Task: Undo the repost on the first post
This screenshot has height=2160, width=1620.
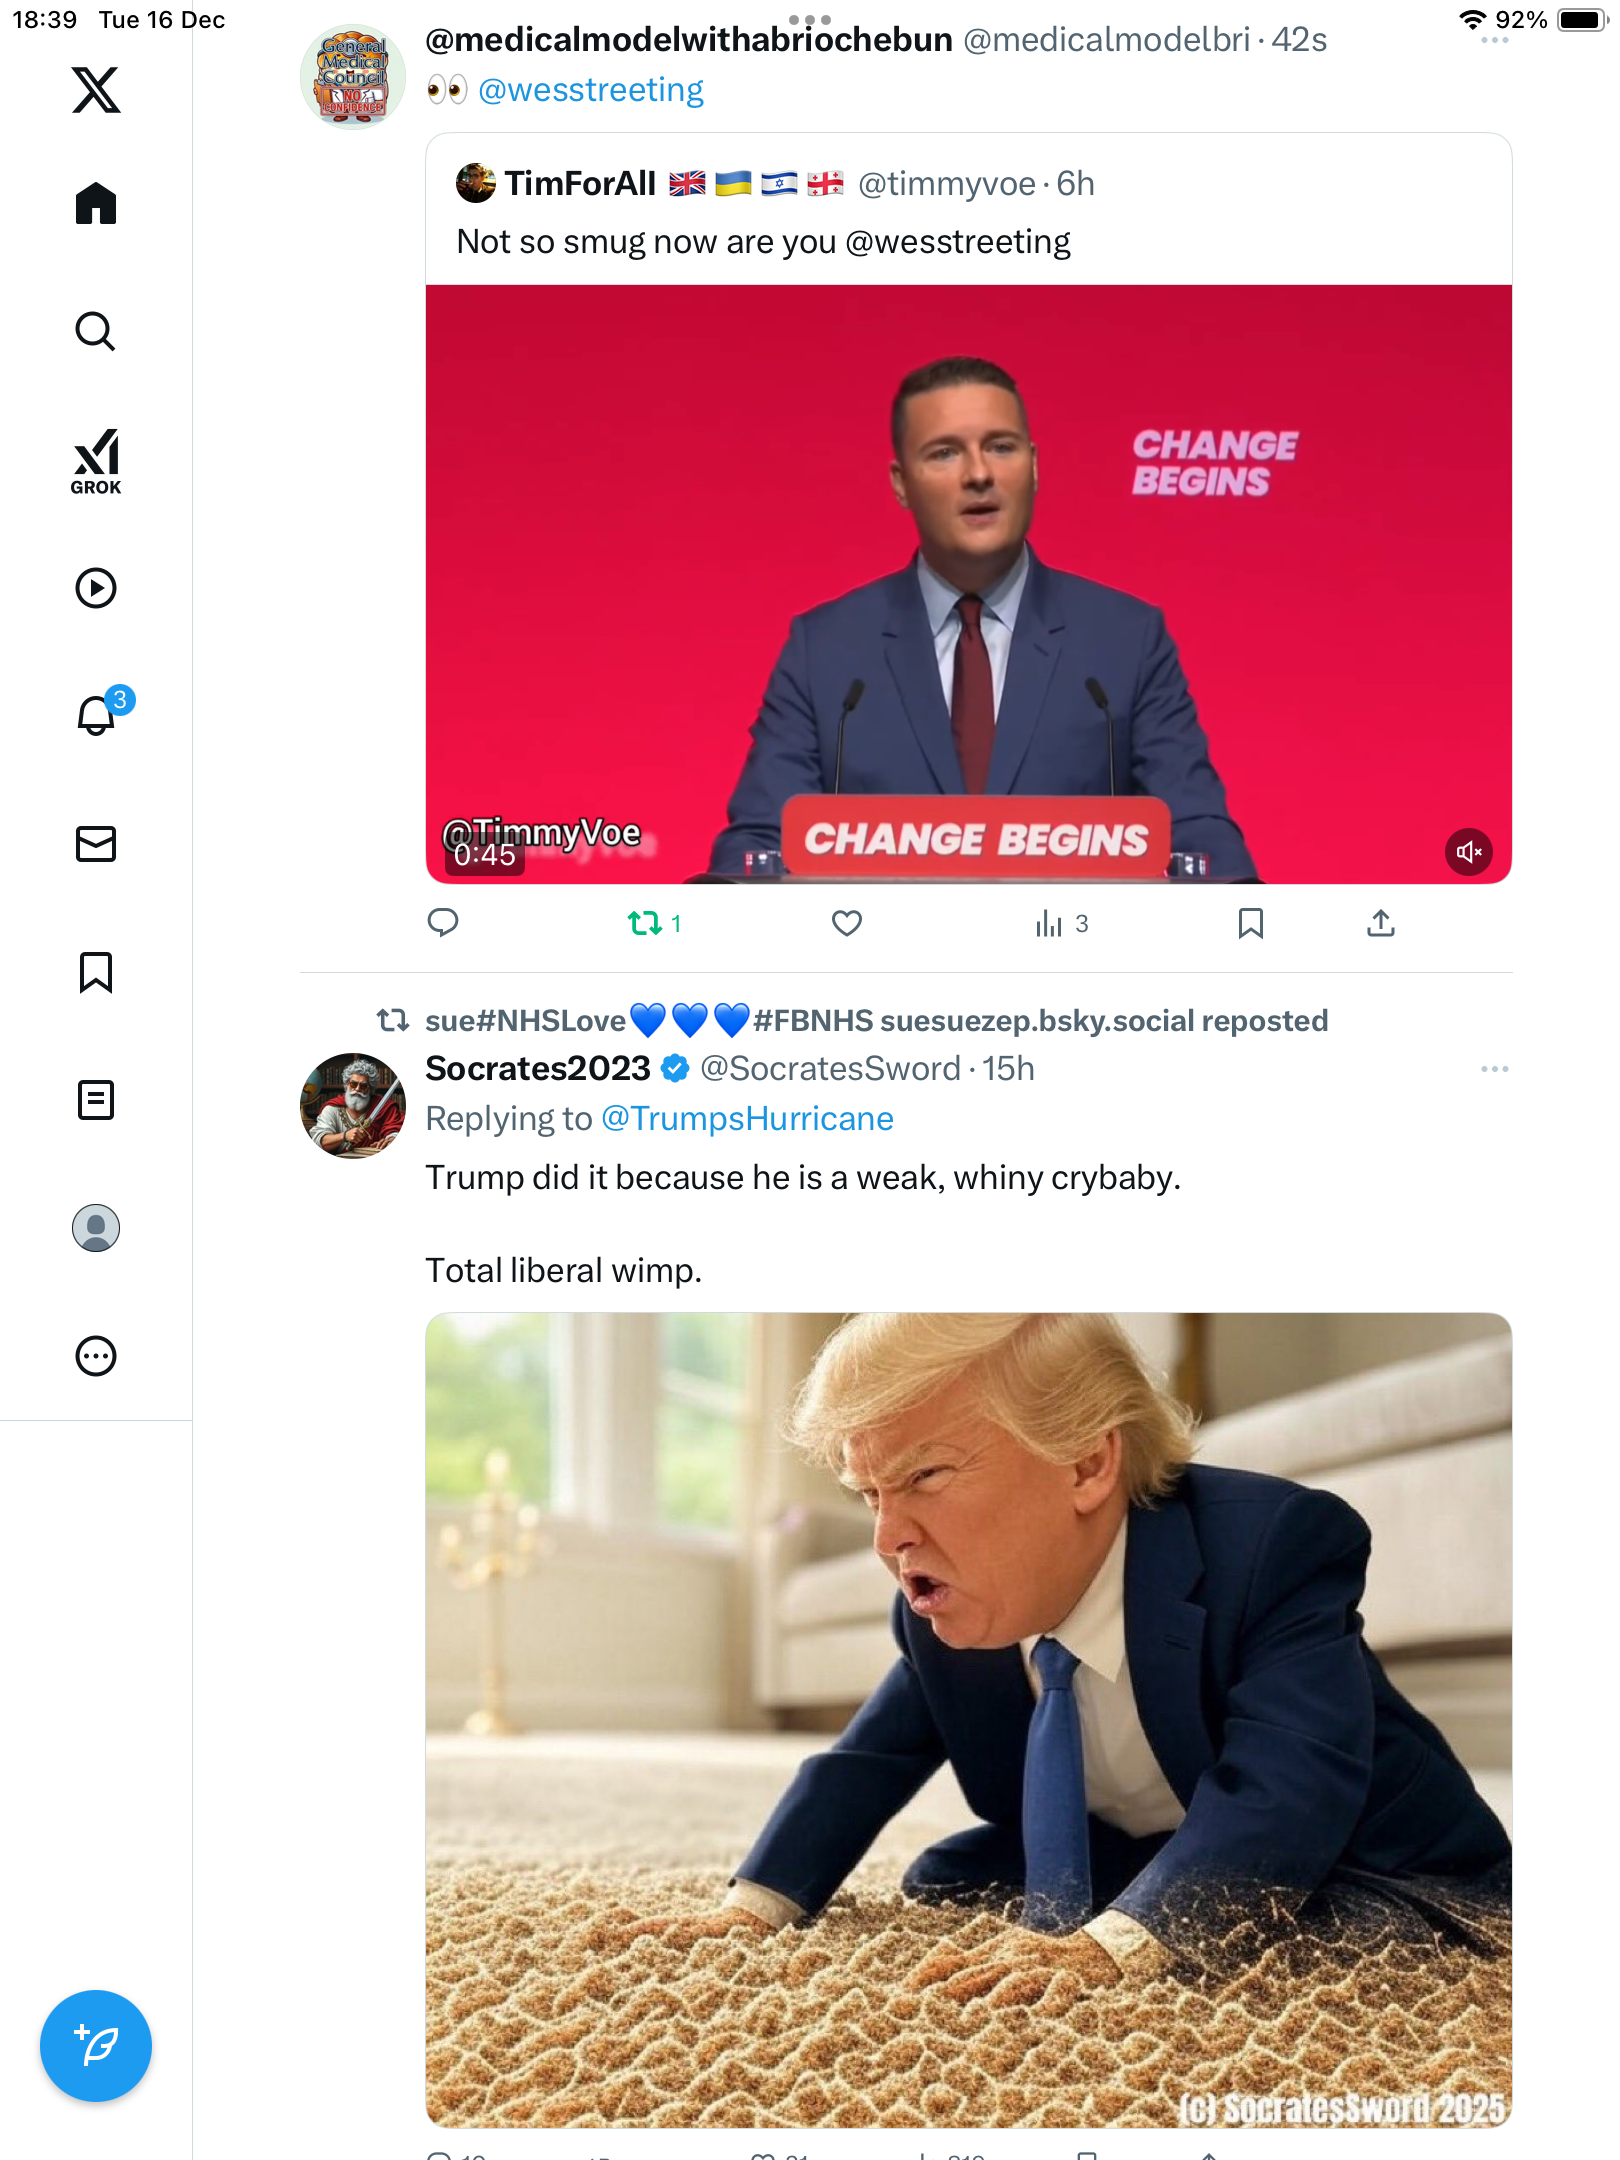Action: click(x=645, y=923)
